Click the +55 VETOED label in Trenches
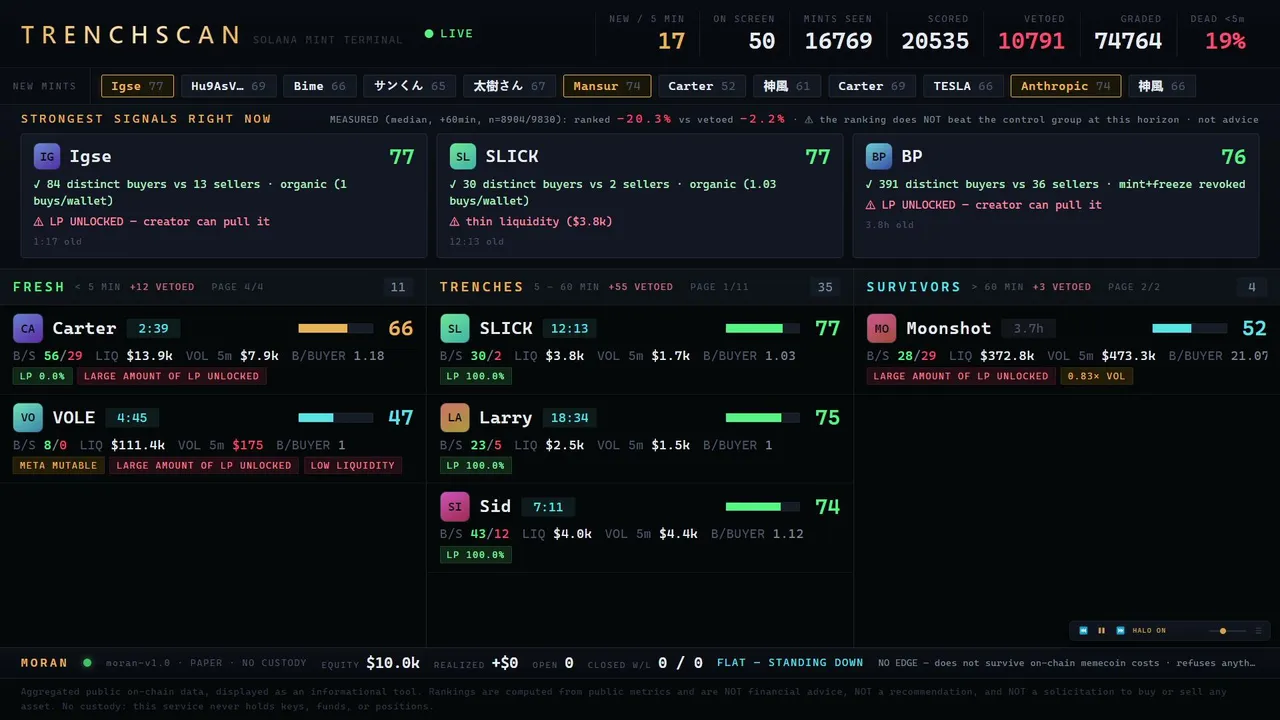 pos(641,287)
